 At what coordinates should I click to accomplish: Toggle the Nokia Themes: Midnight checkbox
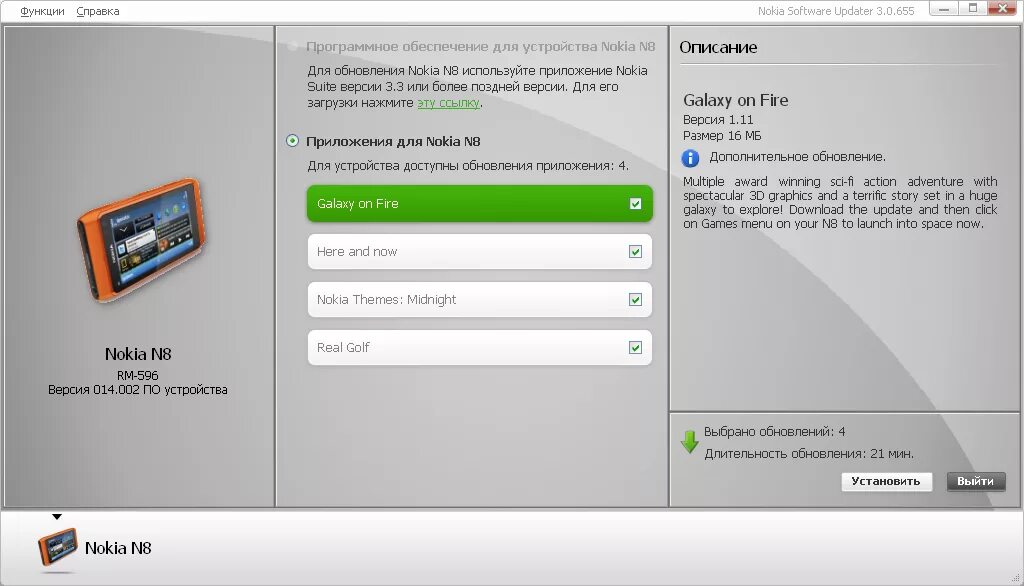(x=635, y=299)
